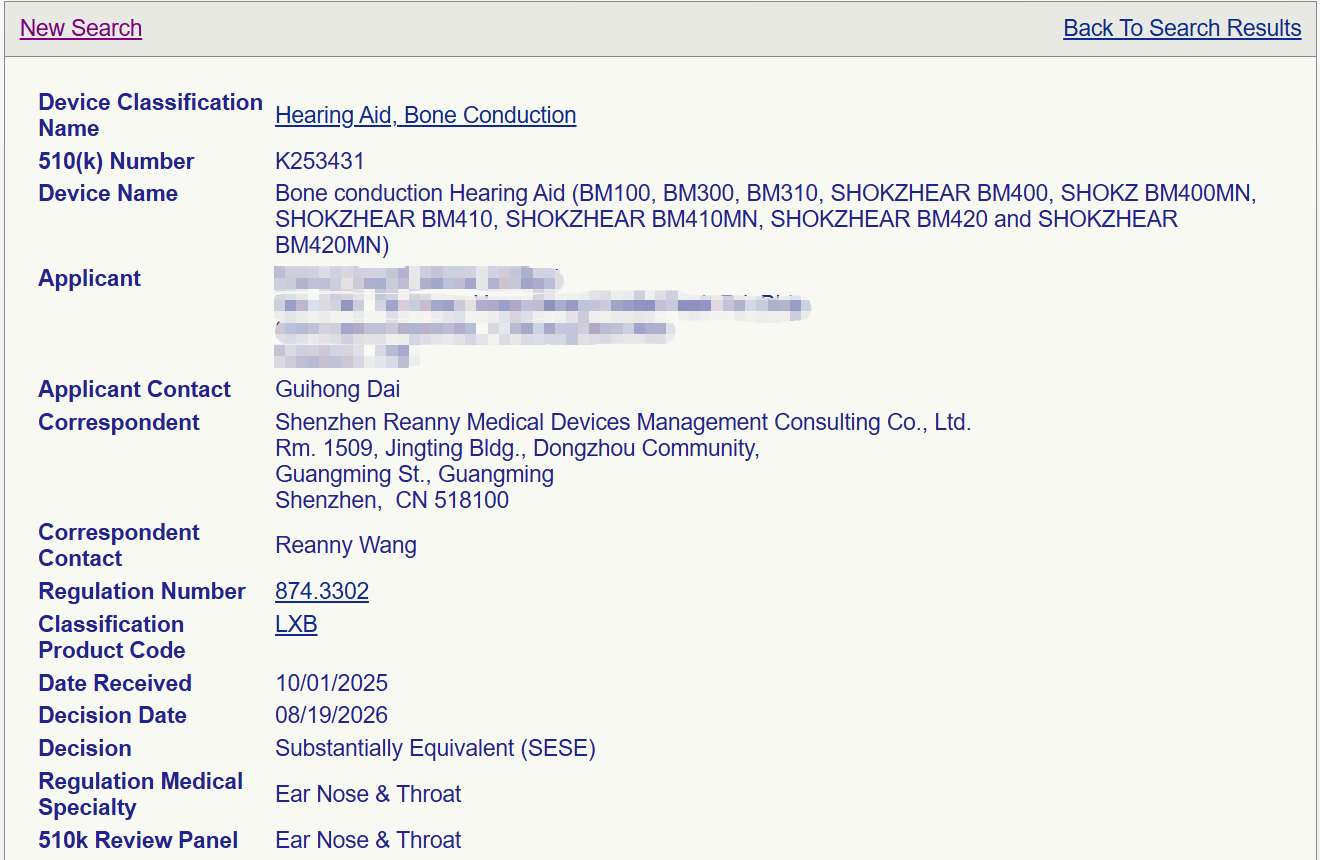Image resolution: width=1320 pixels, height=860 pixels.
Task: Select the contact name Guihong Dai
Action: click(x=338, y=389)
